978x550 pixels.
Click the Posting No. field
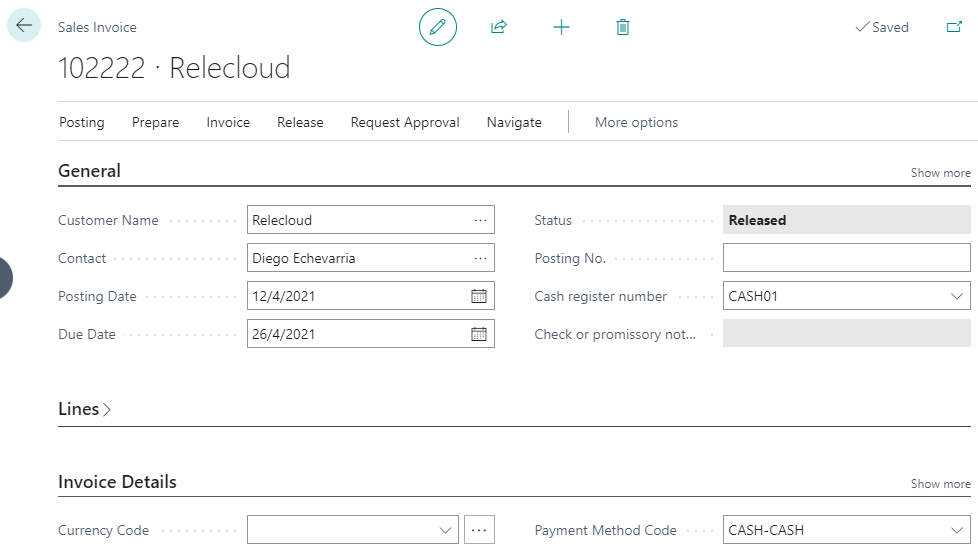click(x=846, y=258)
